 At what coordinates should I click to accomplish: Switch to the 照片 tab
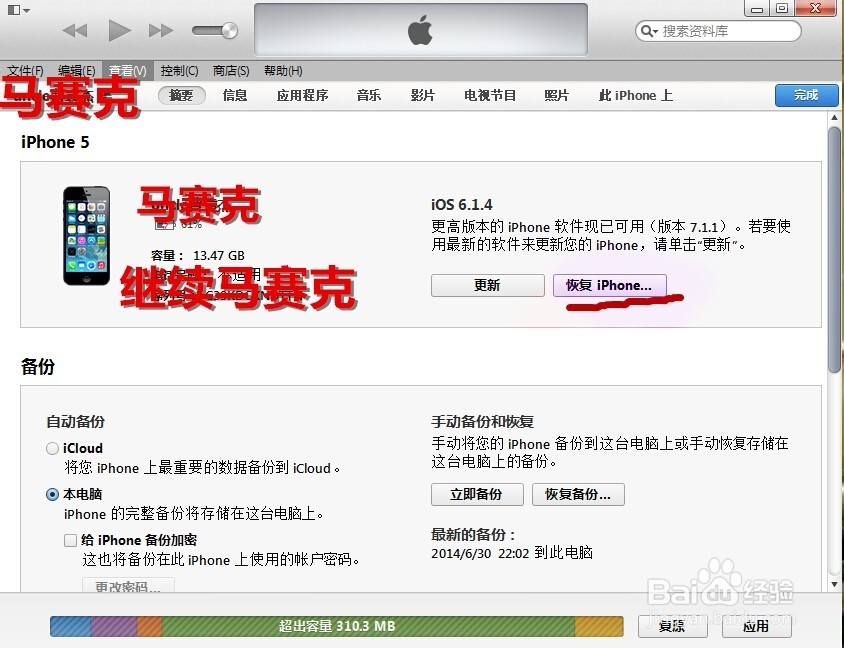pyautogui.click(x=557, y=95)
